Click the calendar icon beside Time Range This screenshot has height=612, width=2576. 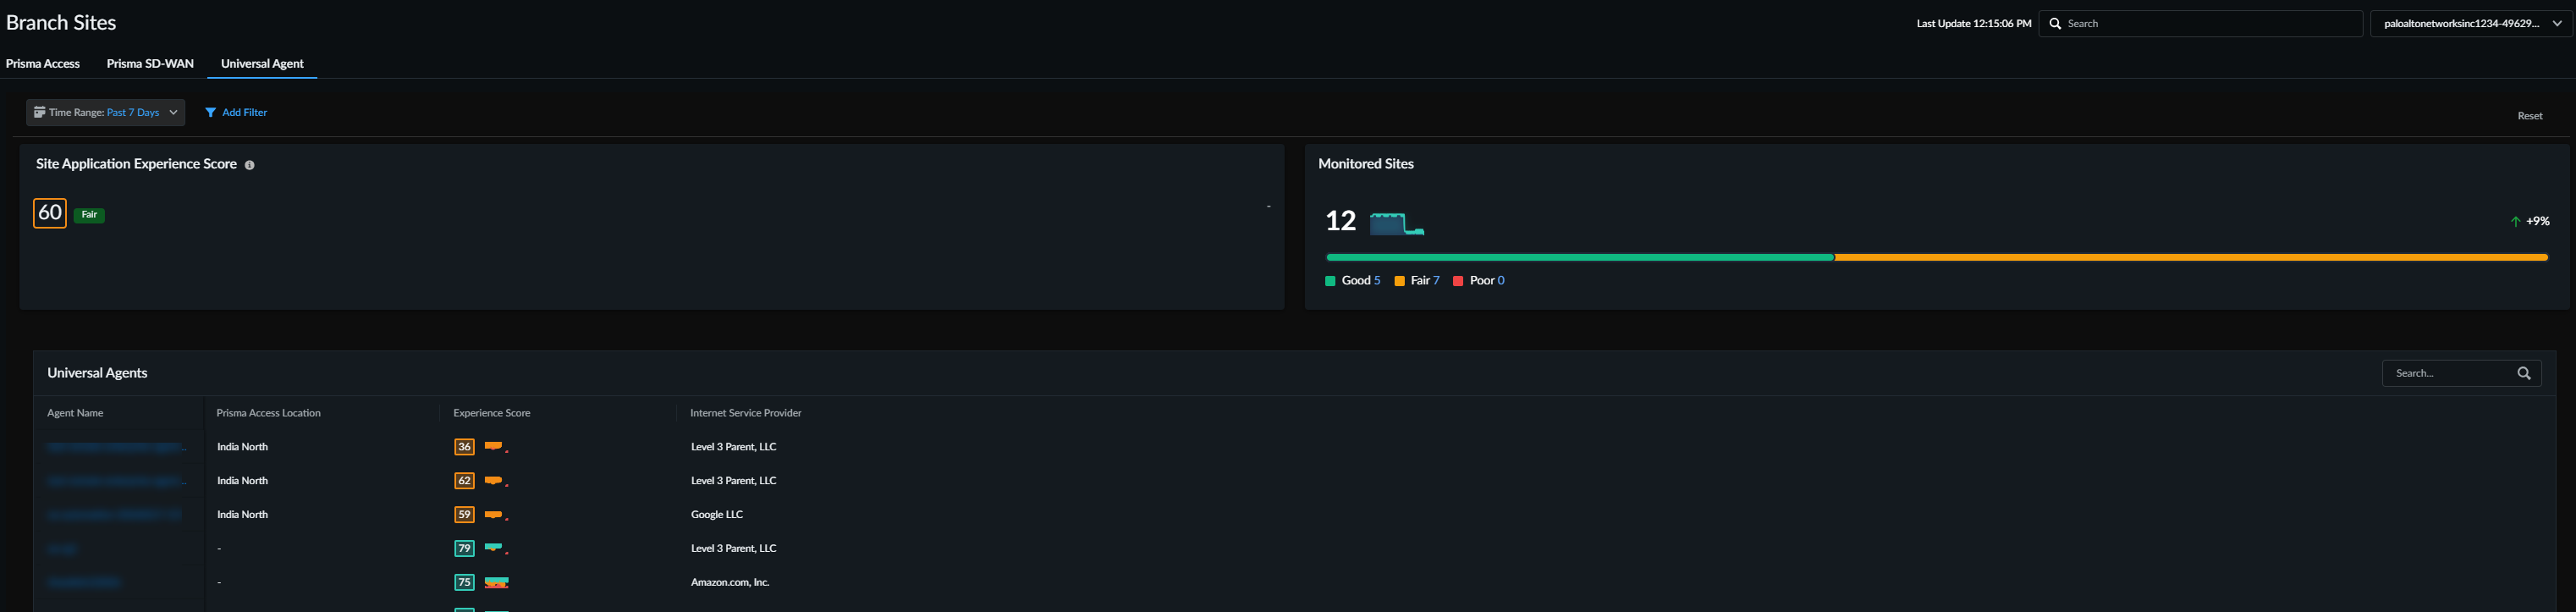tap(40, 112)
